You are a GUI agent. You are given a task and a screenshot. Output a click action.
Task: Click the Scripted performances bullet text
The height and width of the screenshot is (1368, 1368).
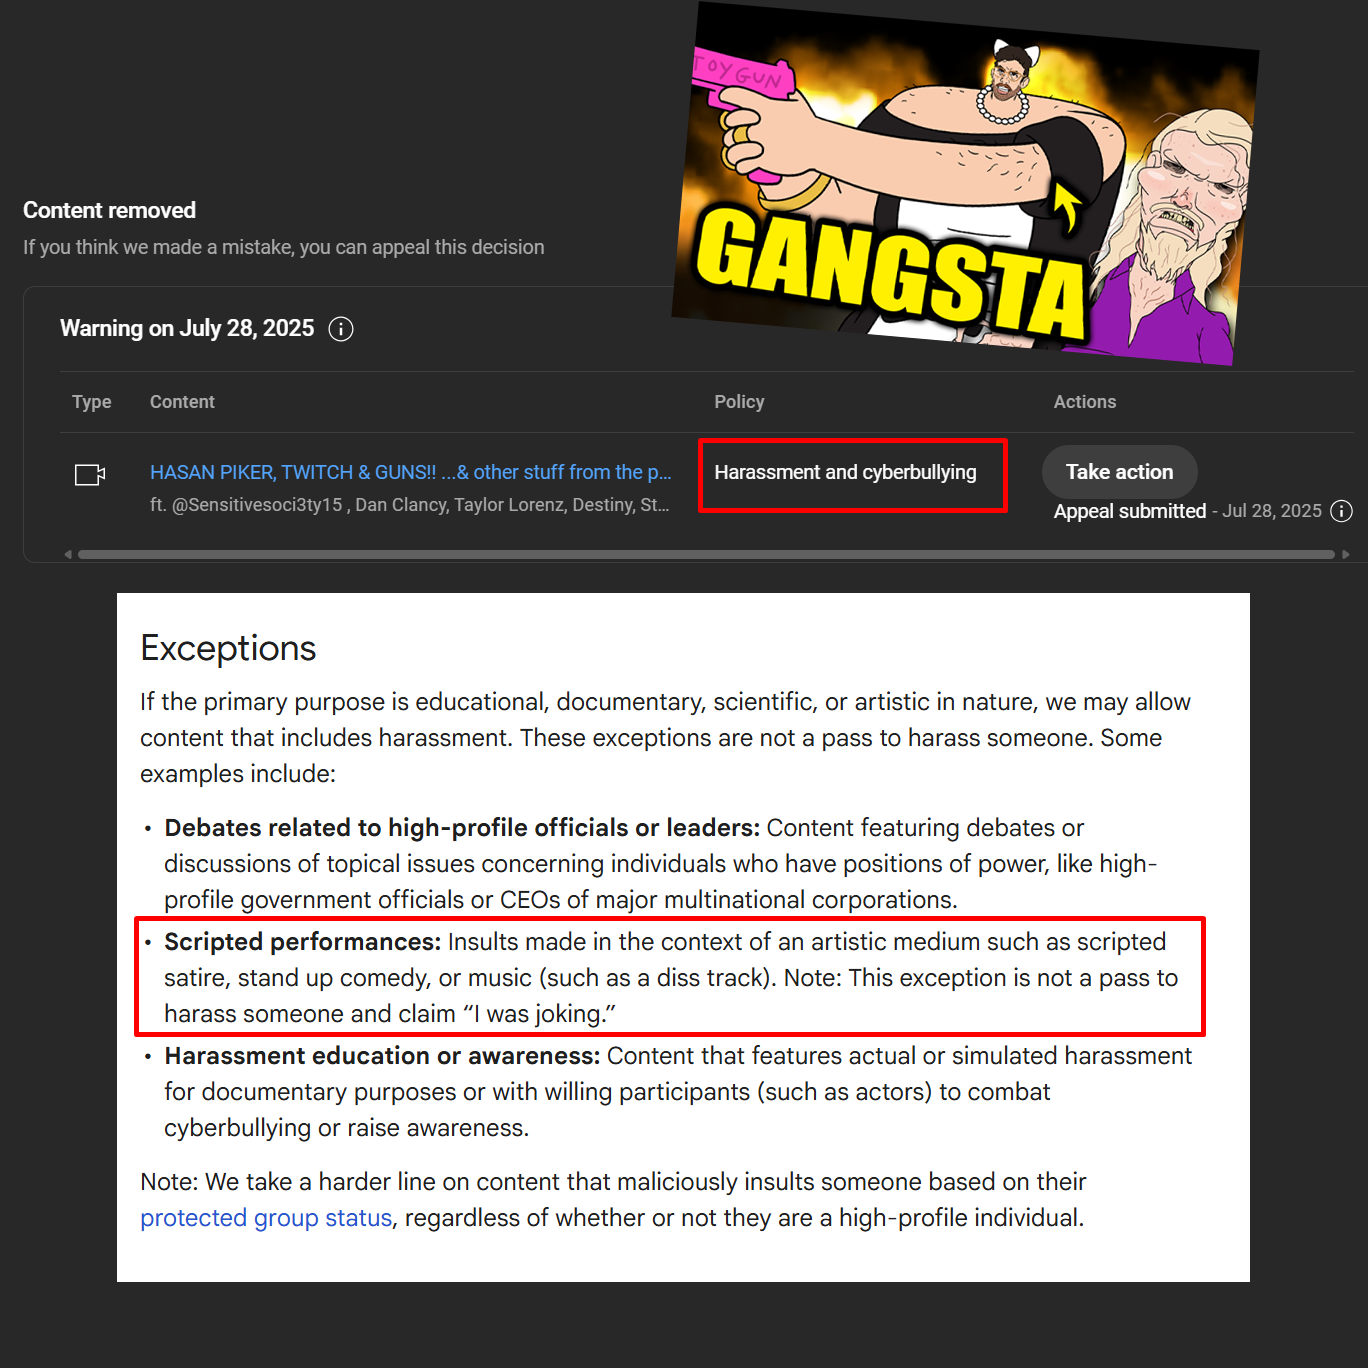pos(670,977)
